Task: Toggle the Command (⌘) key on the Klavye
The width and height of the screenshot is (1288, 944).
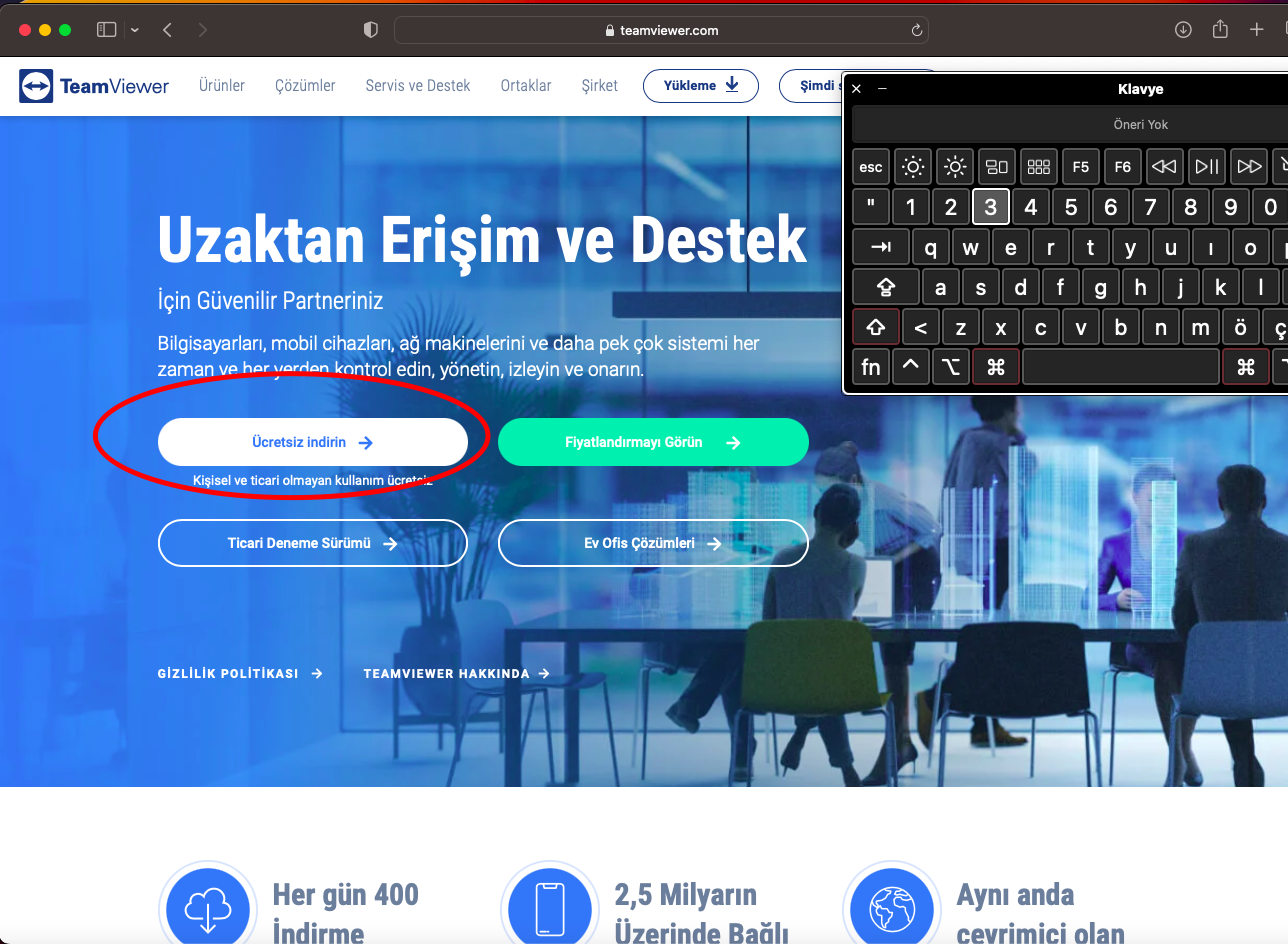Action: click(x=996, y=367)
